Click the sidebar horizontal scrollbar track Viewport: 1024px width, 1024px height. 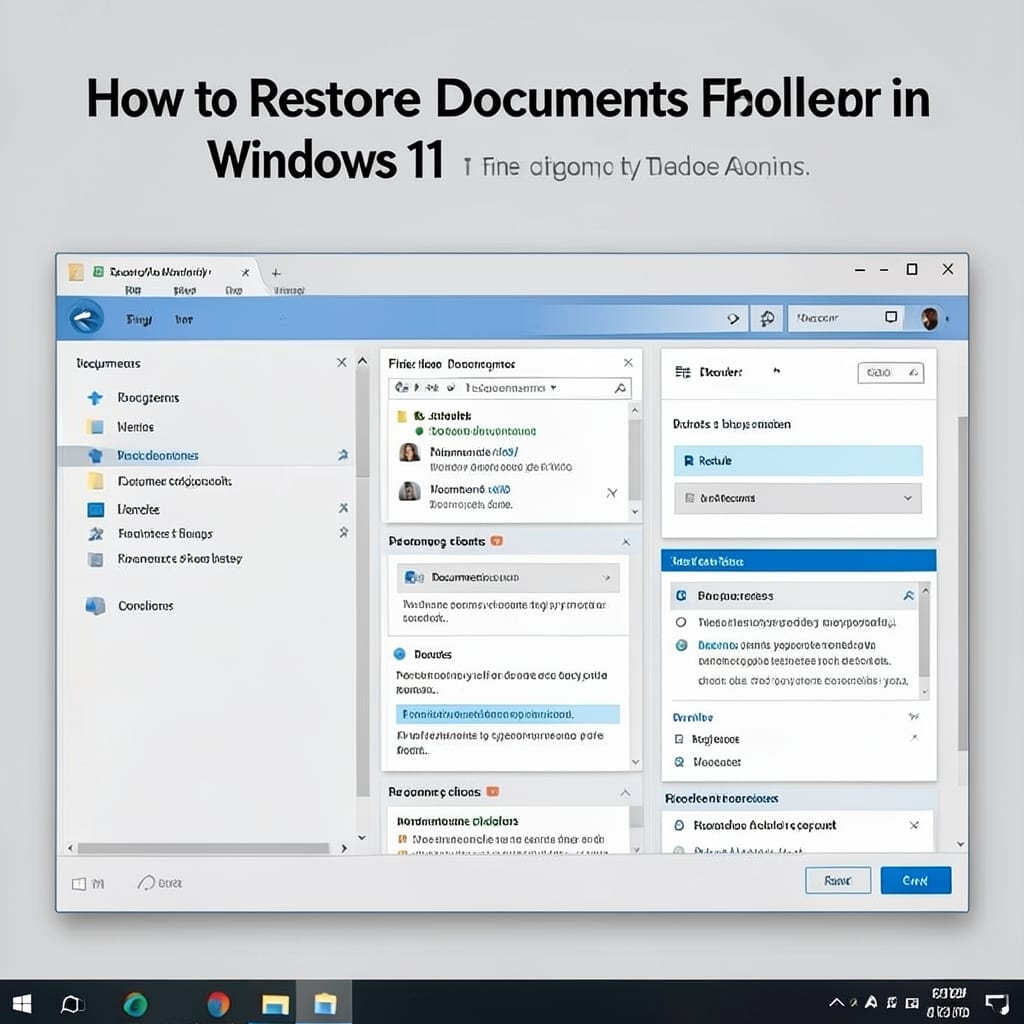point(203,848)
